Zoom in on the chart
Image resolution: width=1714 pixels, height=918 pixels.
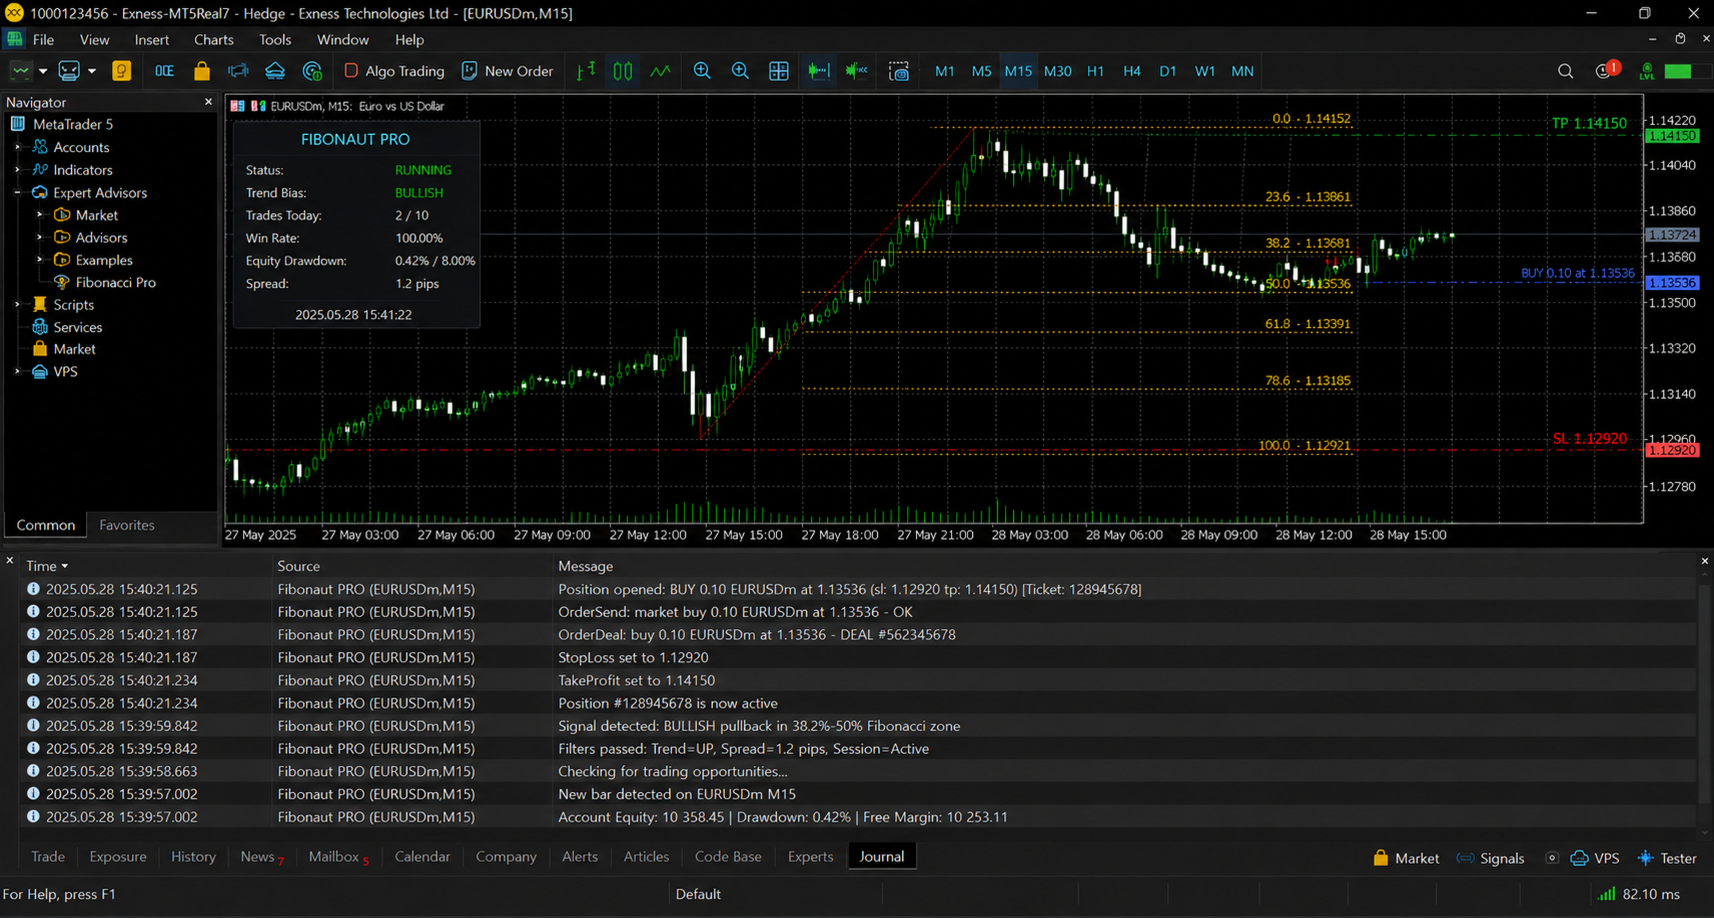point(702,71)
